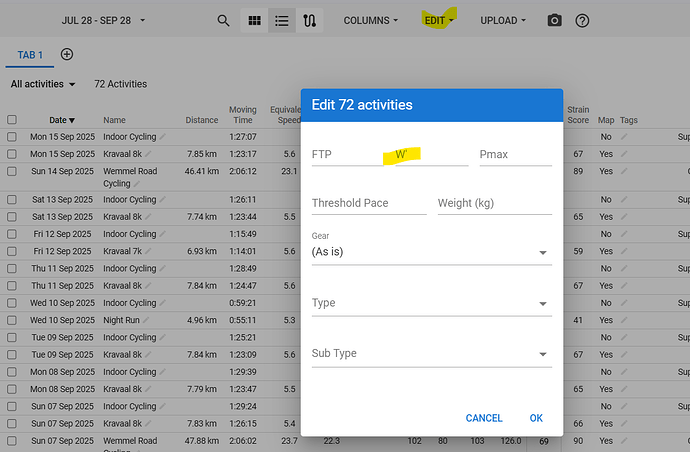Open the Kravaal 7k activity
This screenshot has width=690, height=452.
click(x=123, y=251)
